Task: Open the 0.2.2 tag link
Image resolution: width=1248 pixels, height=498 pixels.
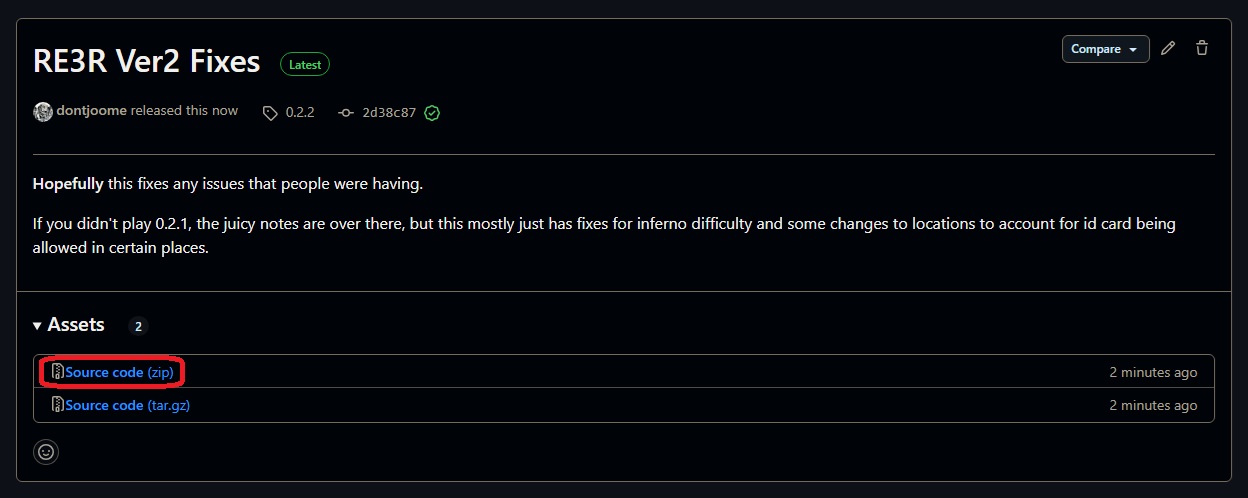Action: point(300,113)
